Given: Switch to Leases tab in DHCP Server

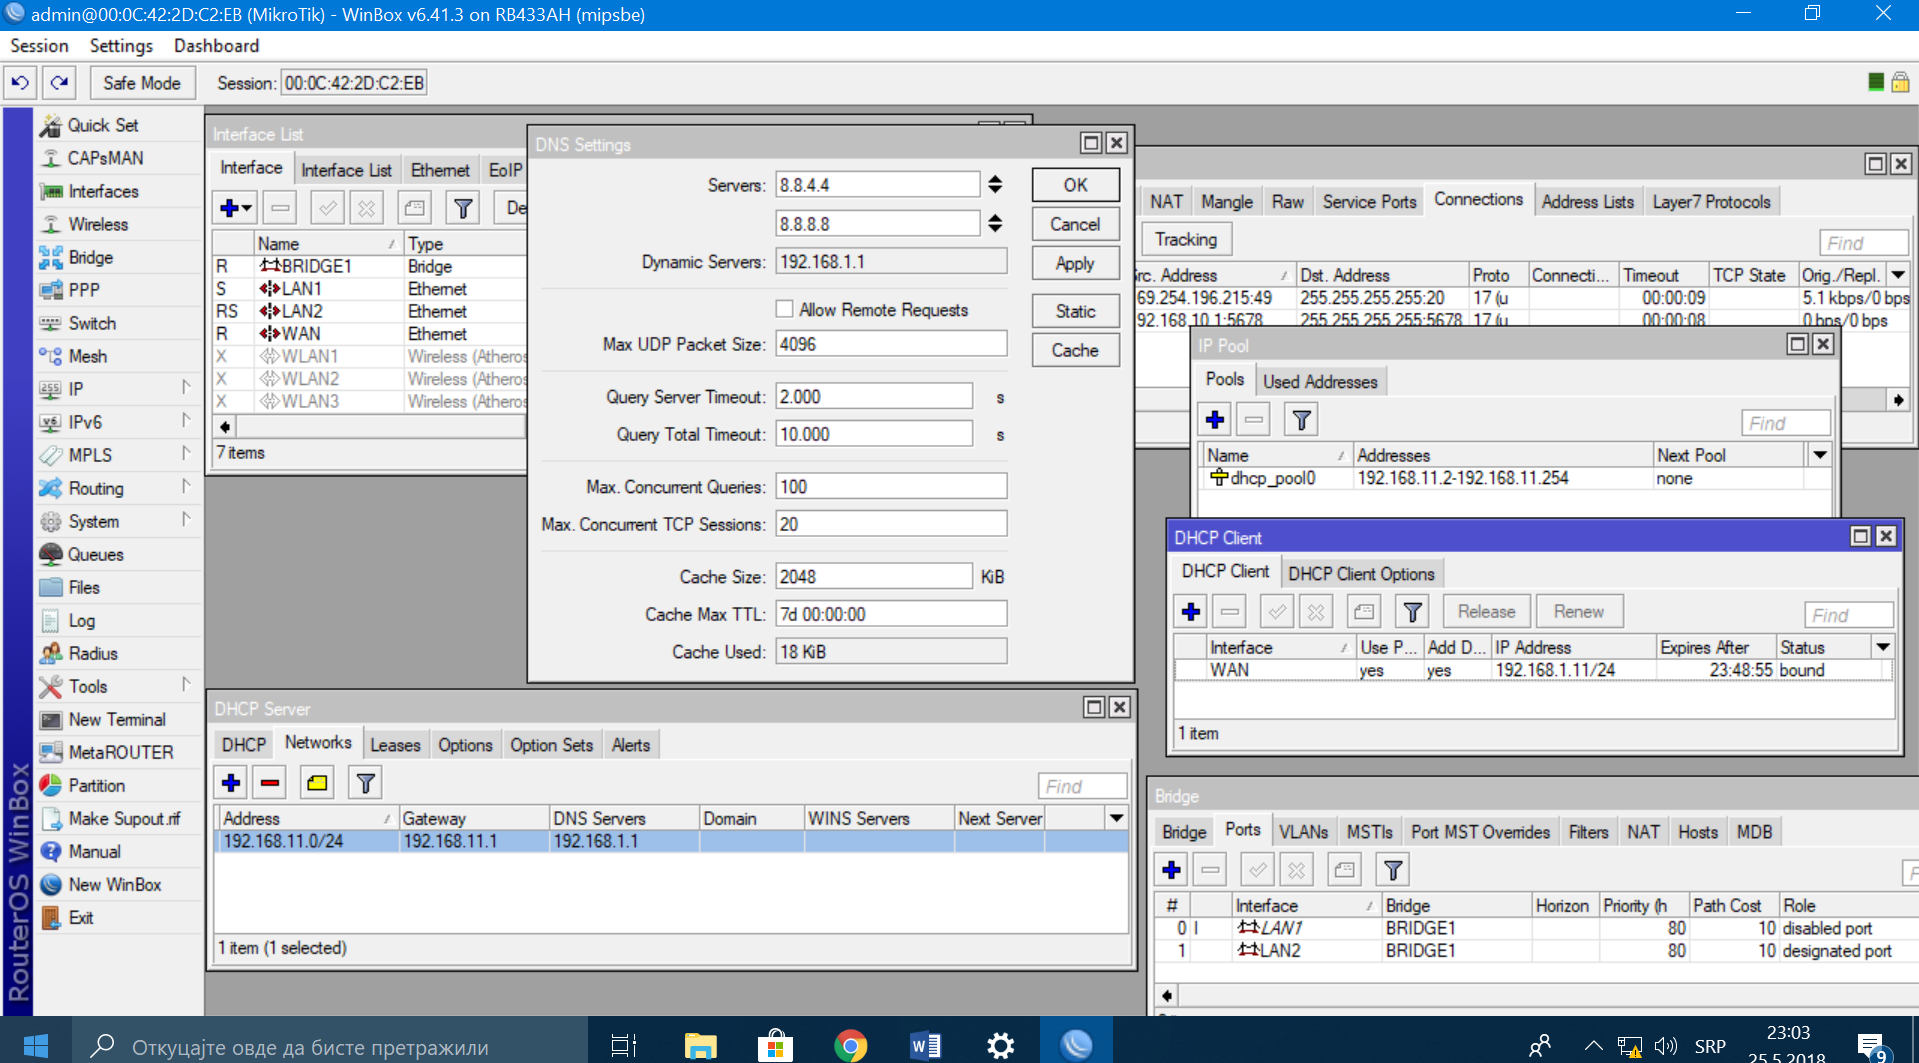Looking at the screenshot, I should pyautogui.click(x=395, y=745).
